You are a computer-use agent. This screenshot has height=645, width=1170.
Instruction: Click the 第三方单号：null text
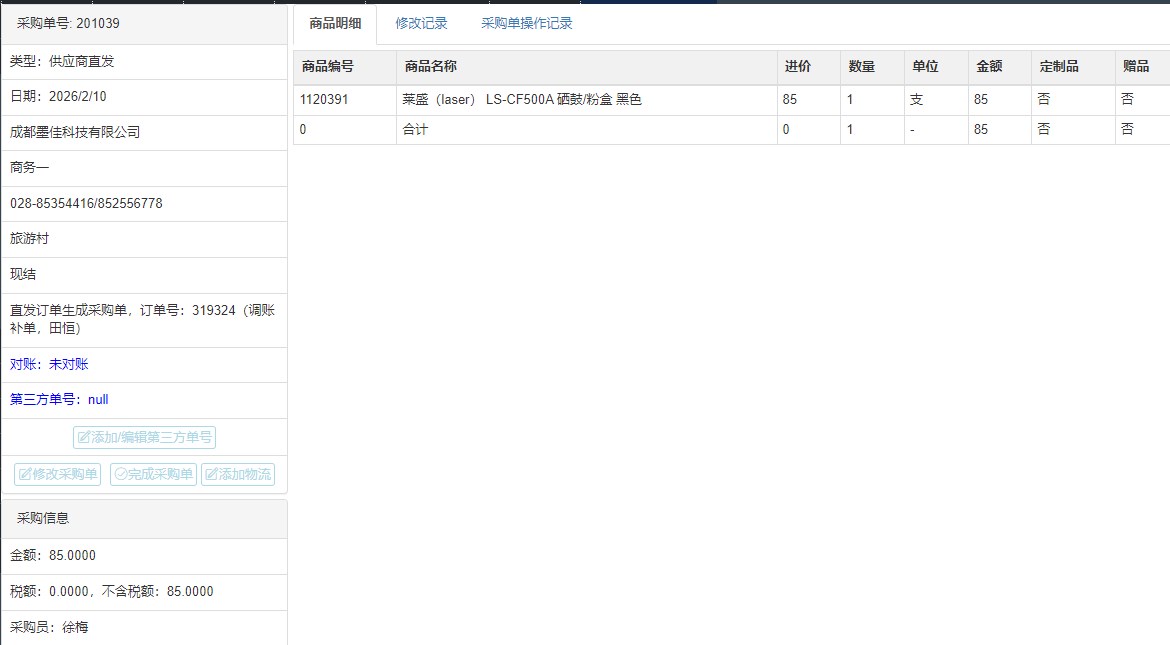pos(59,399)
